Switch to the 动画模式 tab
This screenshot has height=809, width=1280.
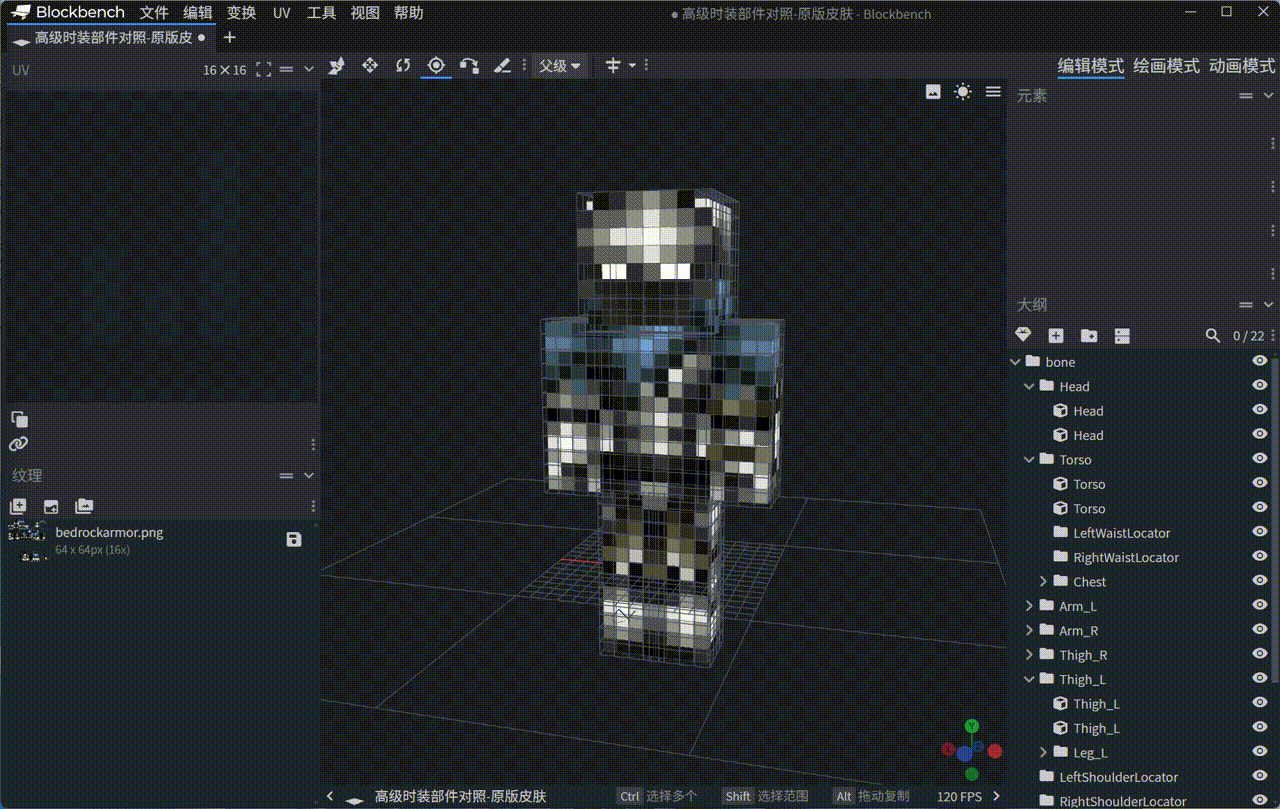(x=1242, y=66)
